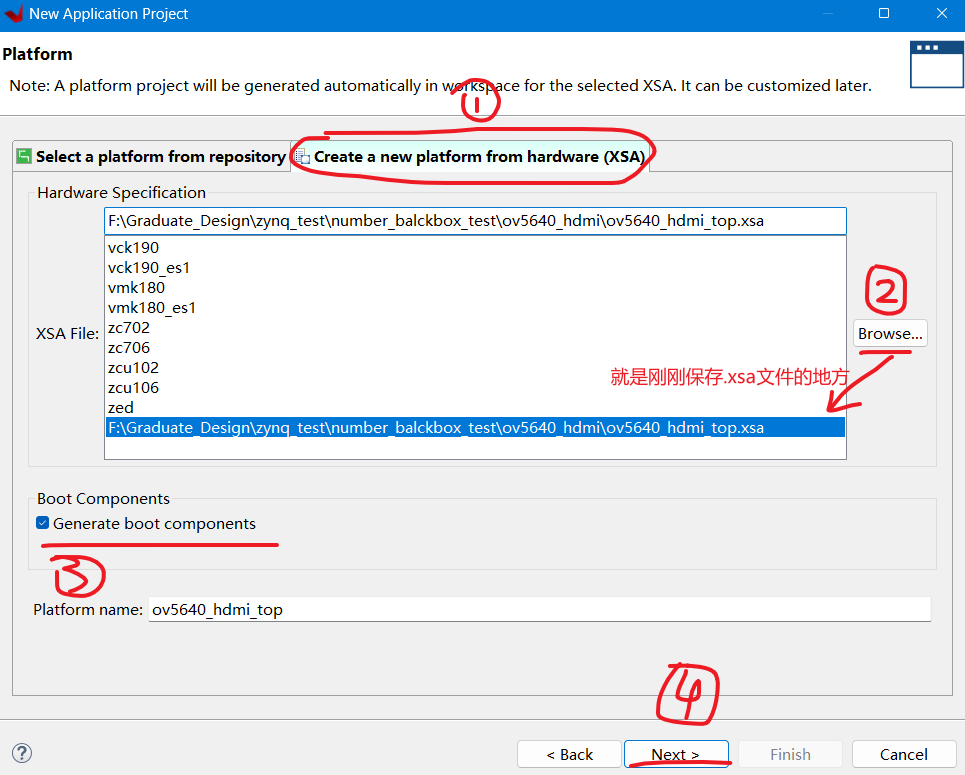965x775 pixels.
Task: Choose vmk180 from the hardware list
Action: (x=475, y=287)
